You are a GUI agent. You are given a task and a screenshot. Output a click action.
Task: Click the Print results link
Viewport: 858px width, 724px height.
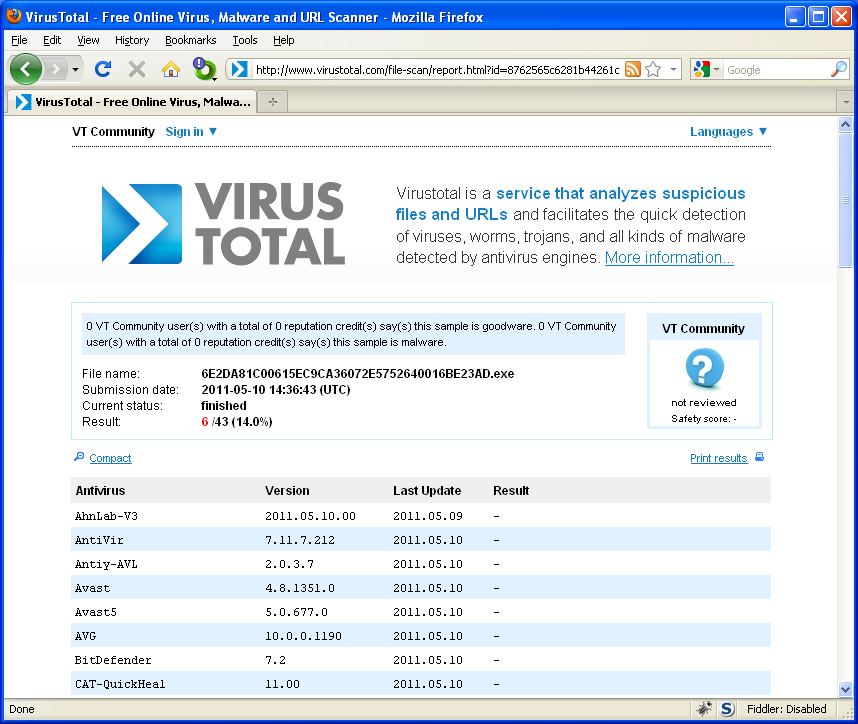[718, 458]
